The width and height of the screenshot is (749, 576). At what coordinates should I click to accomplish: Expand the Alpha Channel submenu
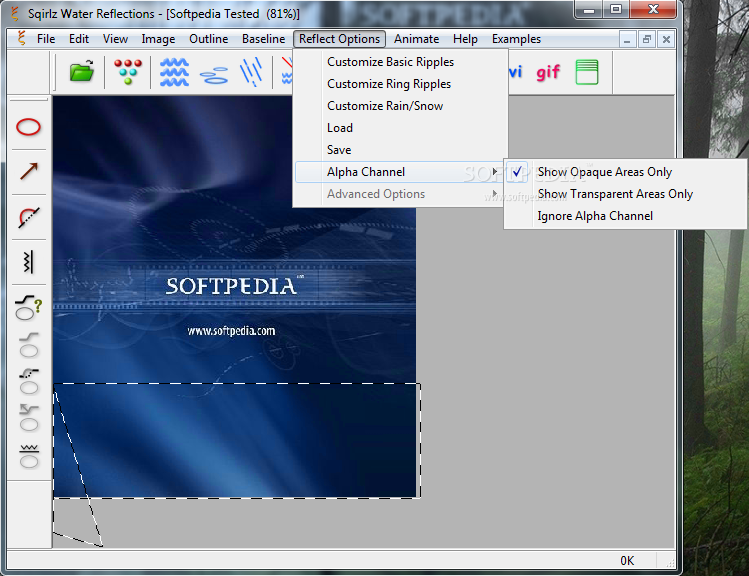[400, 171]
